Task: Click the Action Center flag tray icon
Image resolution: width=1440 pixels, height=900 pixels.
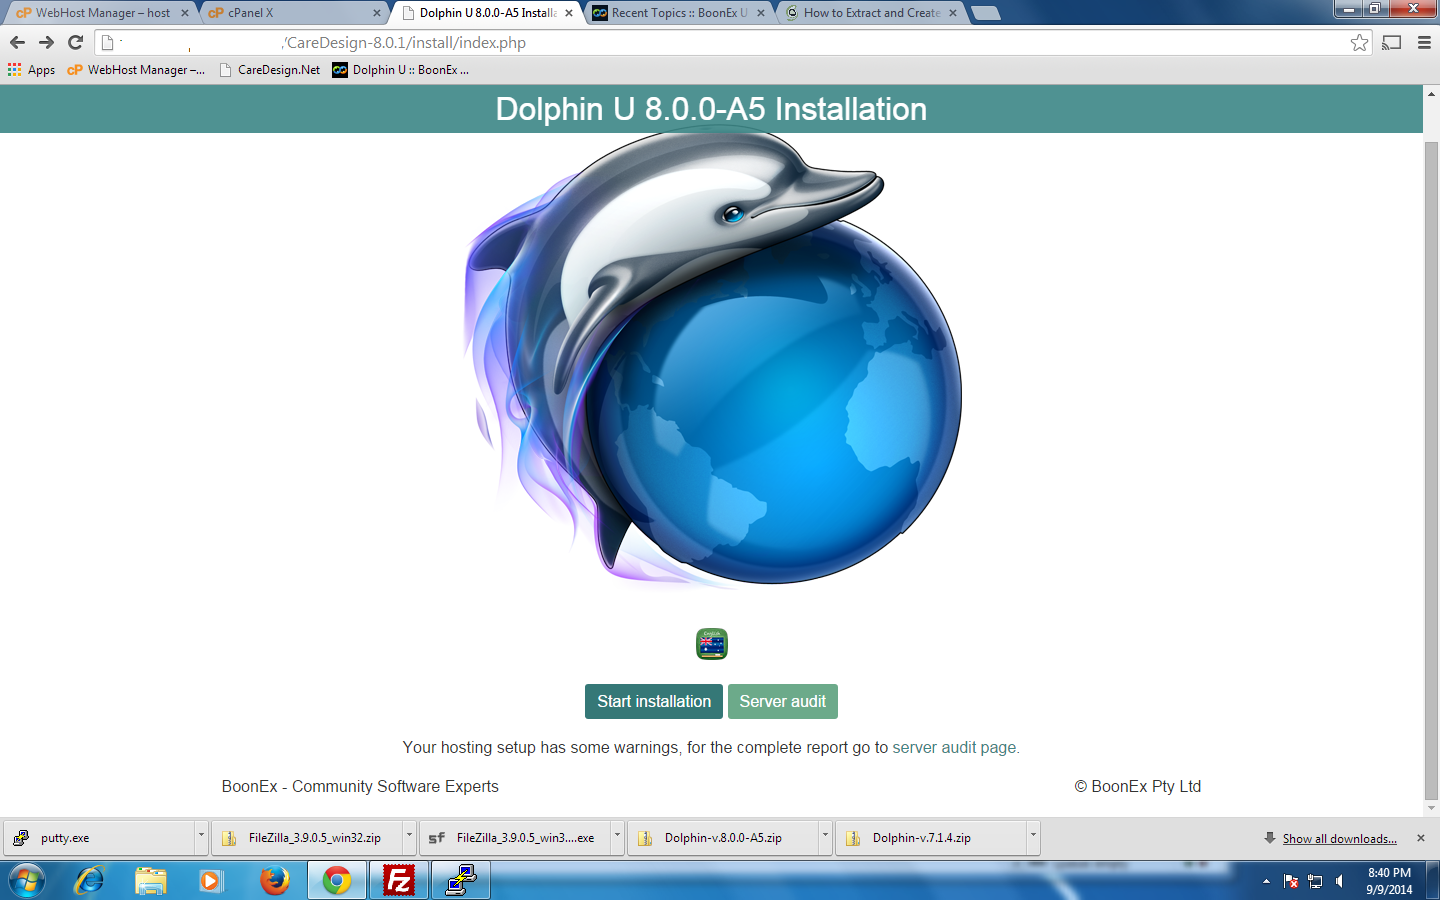Action: coord(1291,881)
